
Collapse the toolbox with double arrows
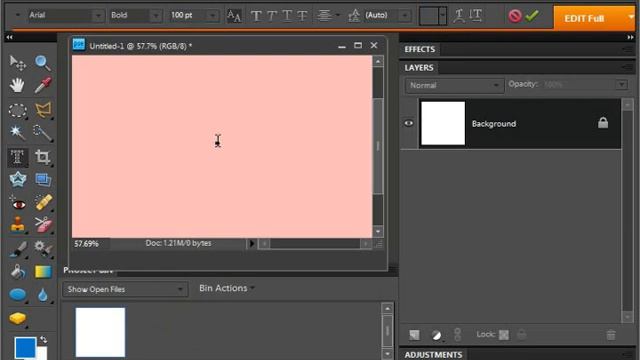click(9, 37)
